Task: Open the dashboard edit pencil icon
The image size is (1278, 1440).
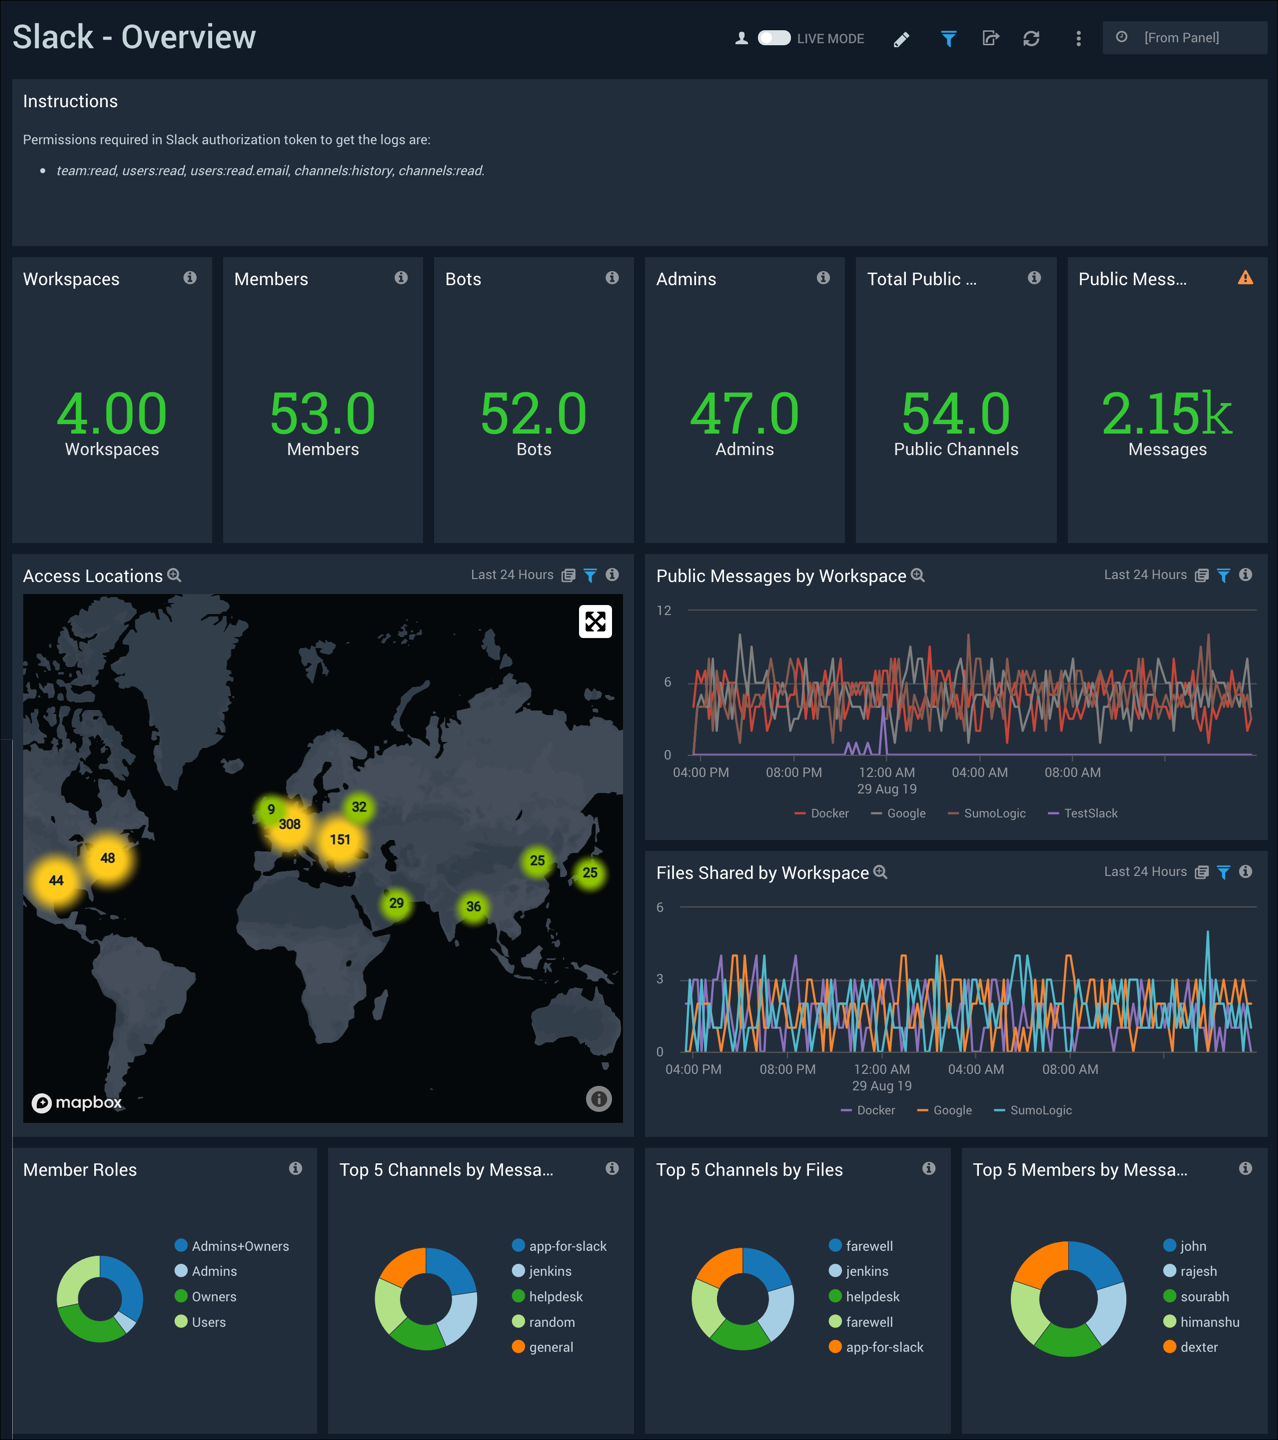Action: tap(900, 38)
